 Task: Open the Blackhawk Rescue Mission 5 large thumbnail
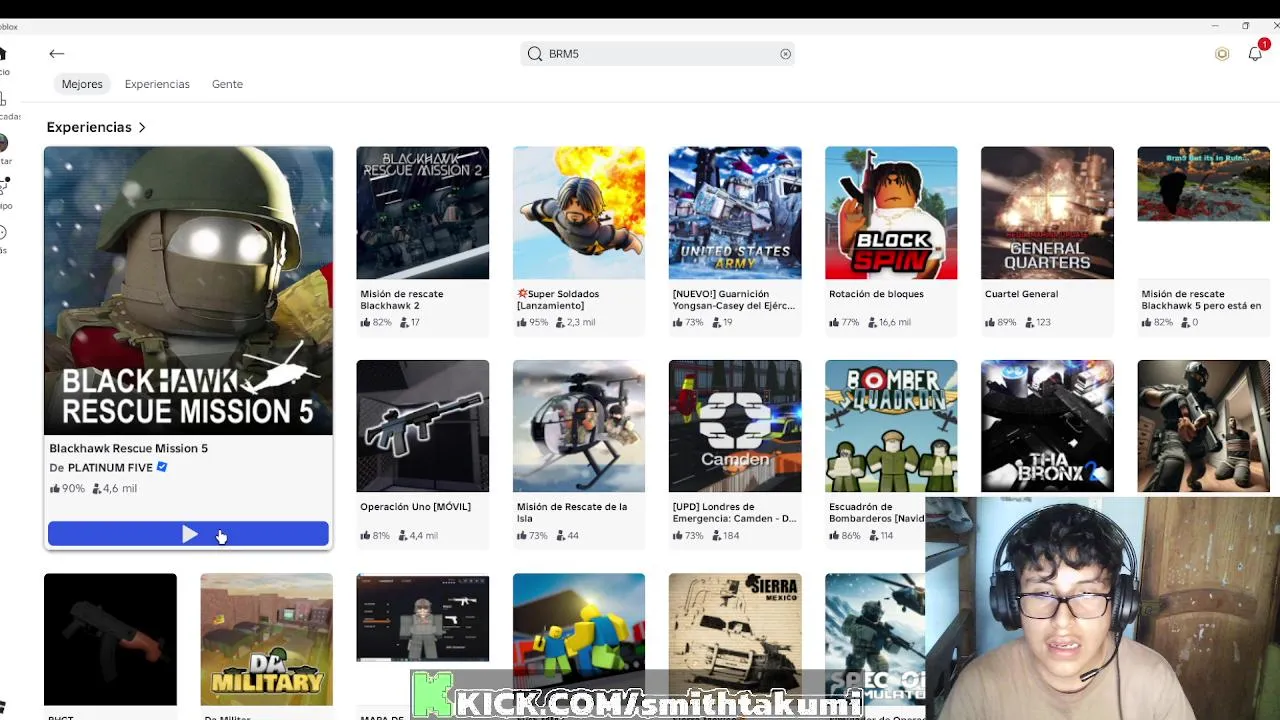(x=188, y=291)
